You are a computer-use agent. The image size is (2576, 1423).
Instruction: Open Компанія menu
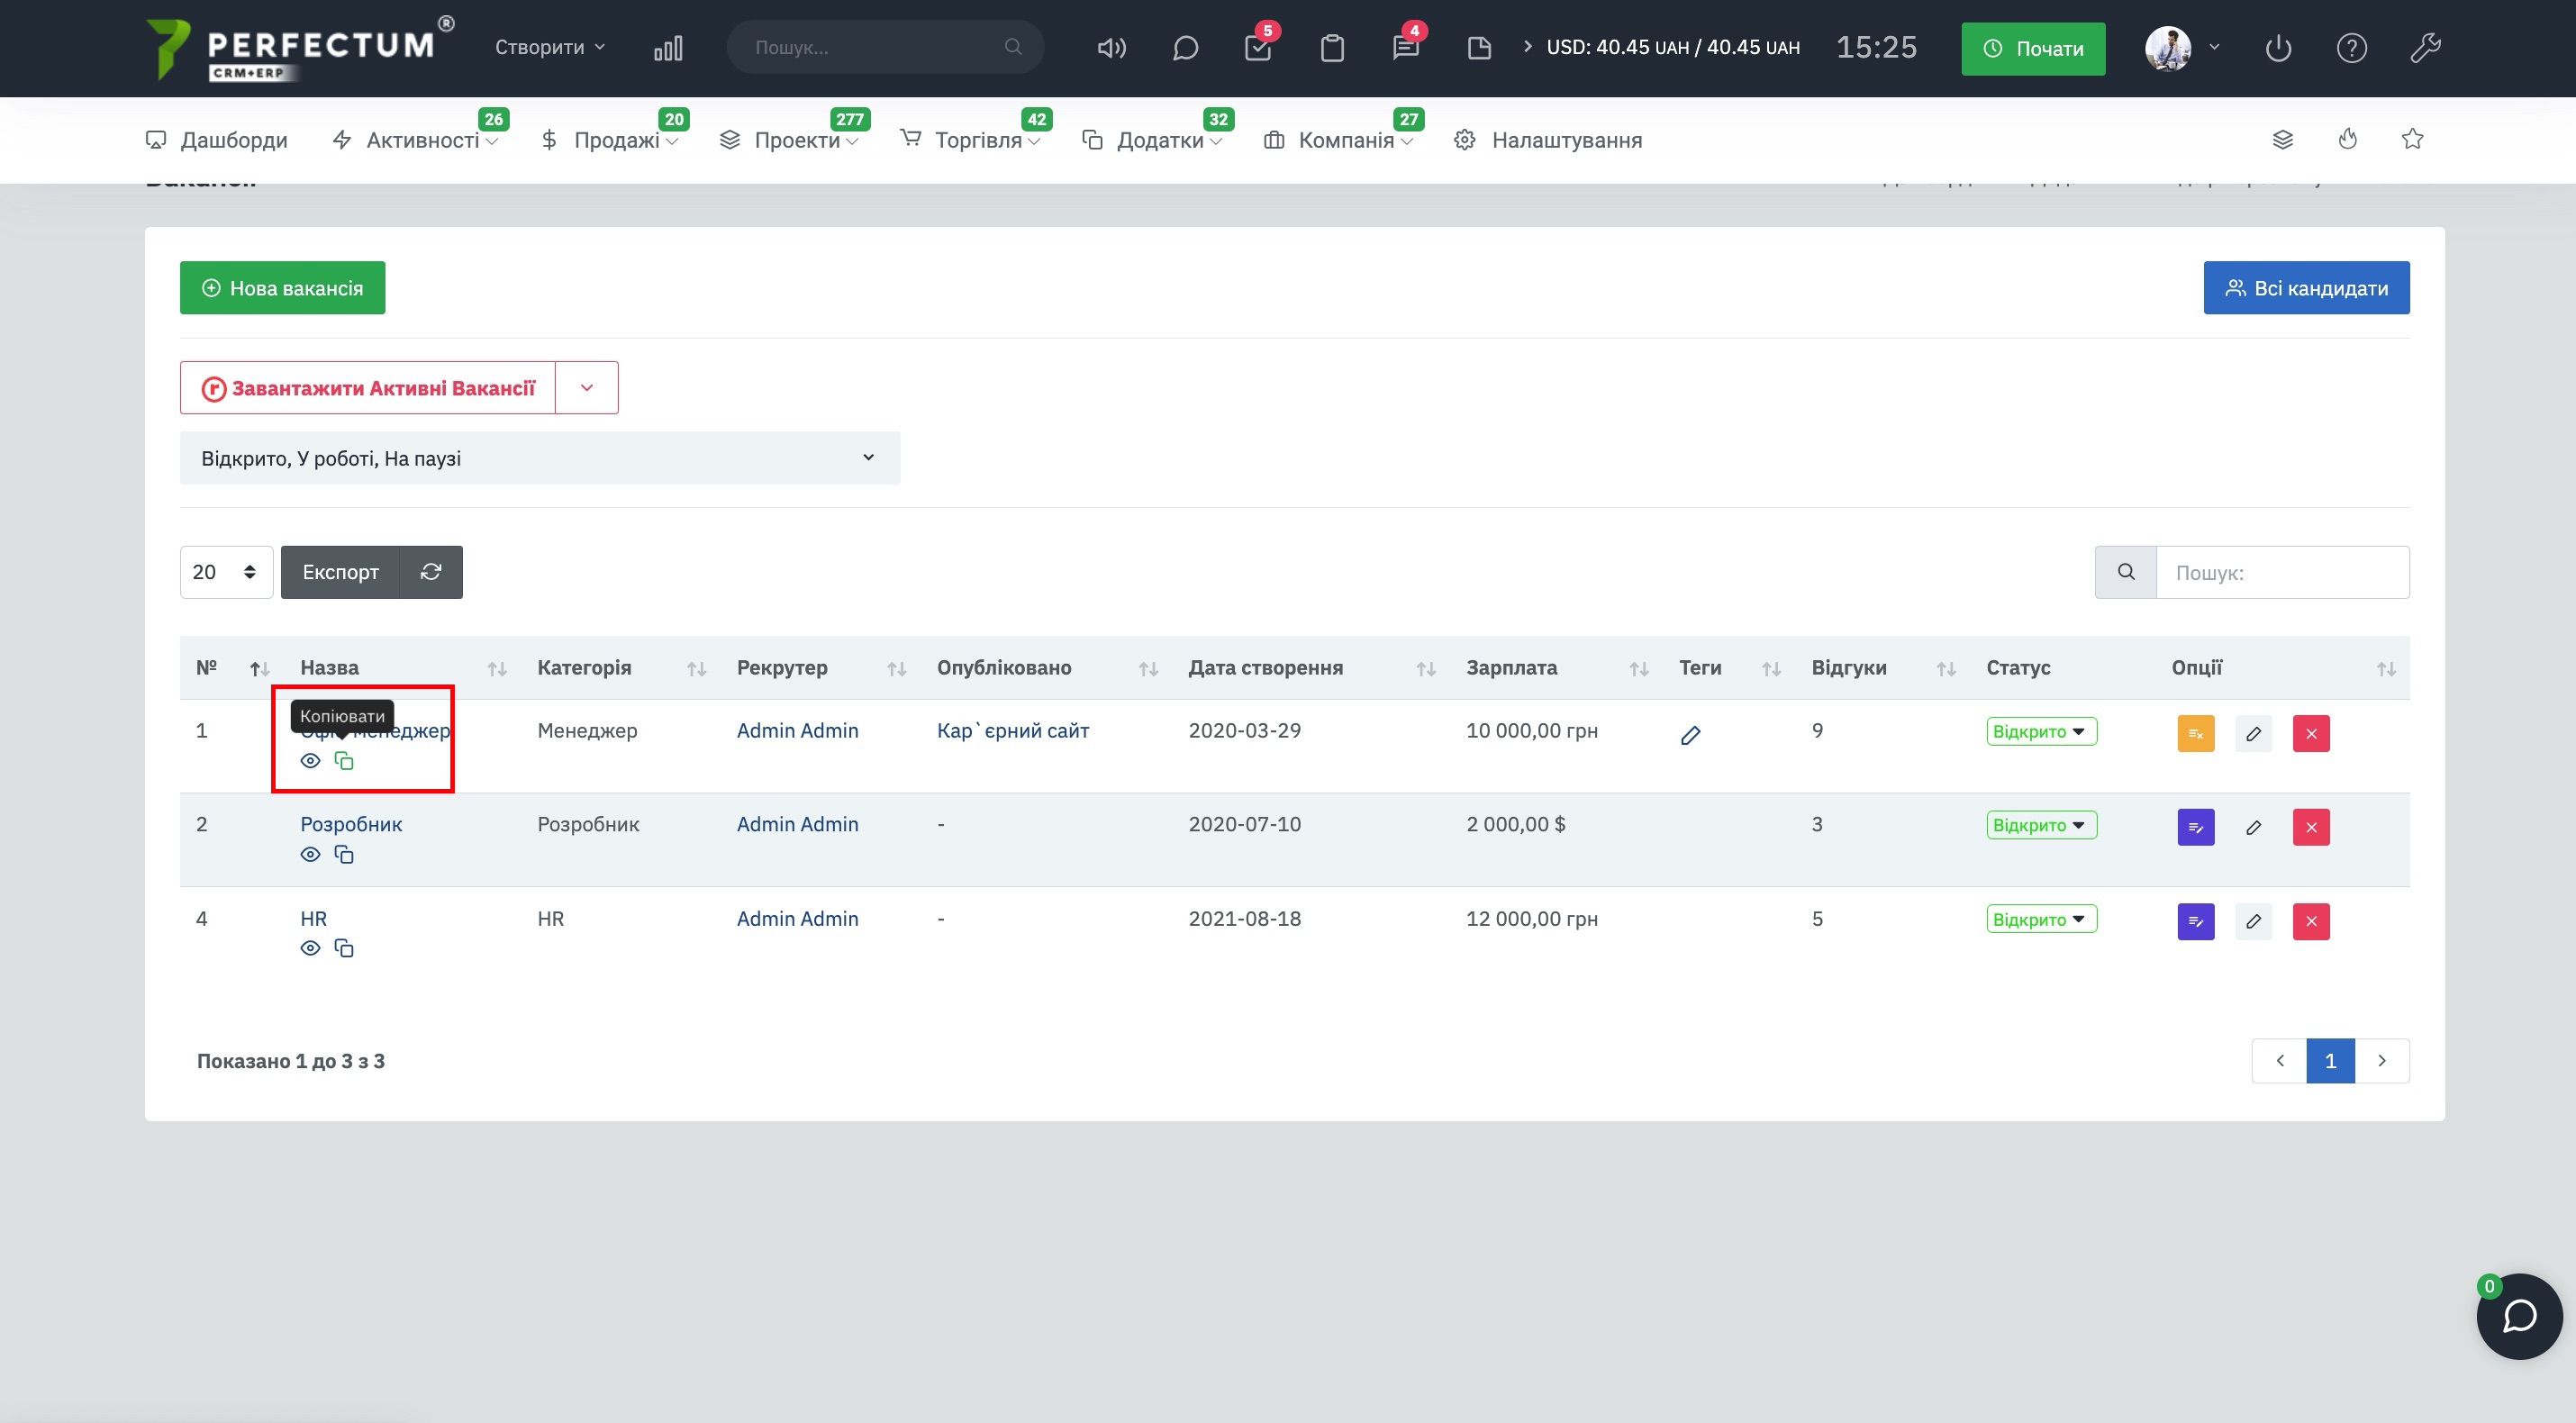1339,140
